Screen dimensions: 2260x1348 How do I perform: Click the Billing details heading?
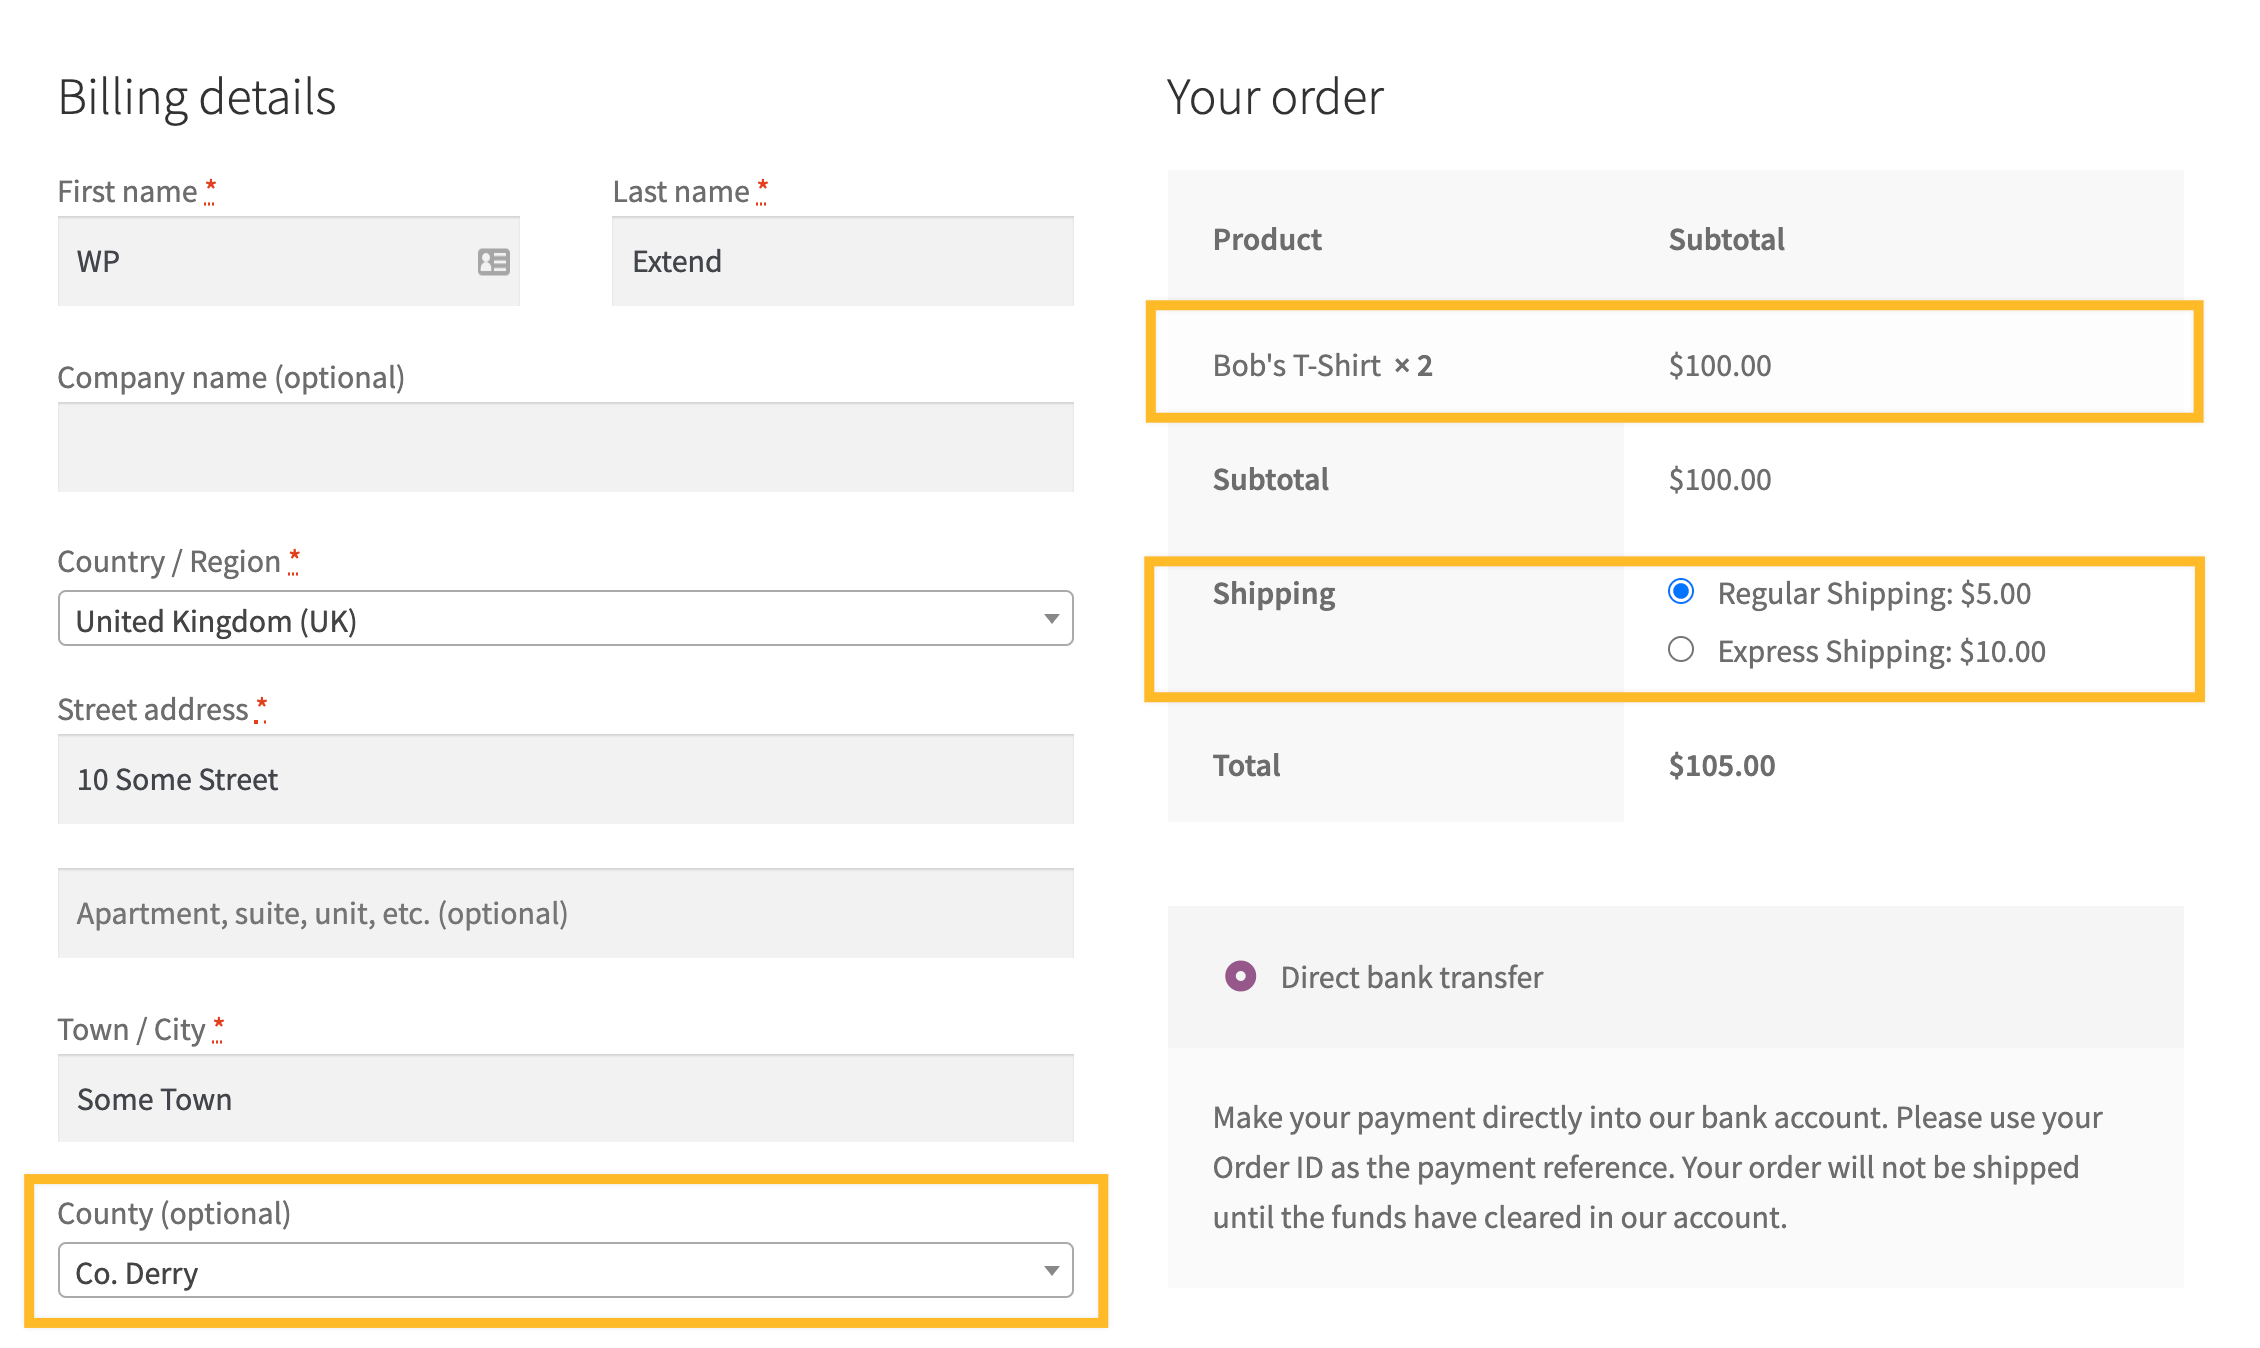198,96
